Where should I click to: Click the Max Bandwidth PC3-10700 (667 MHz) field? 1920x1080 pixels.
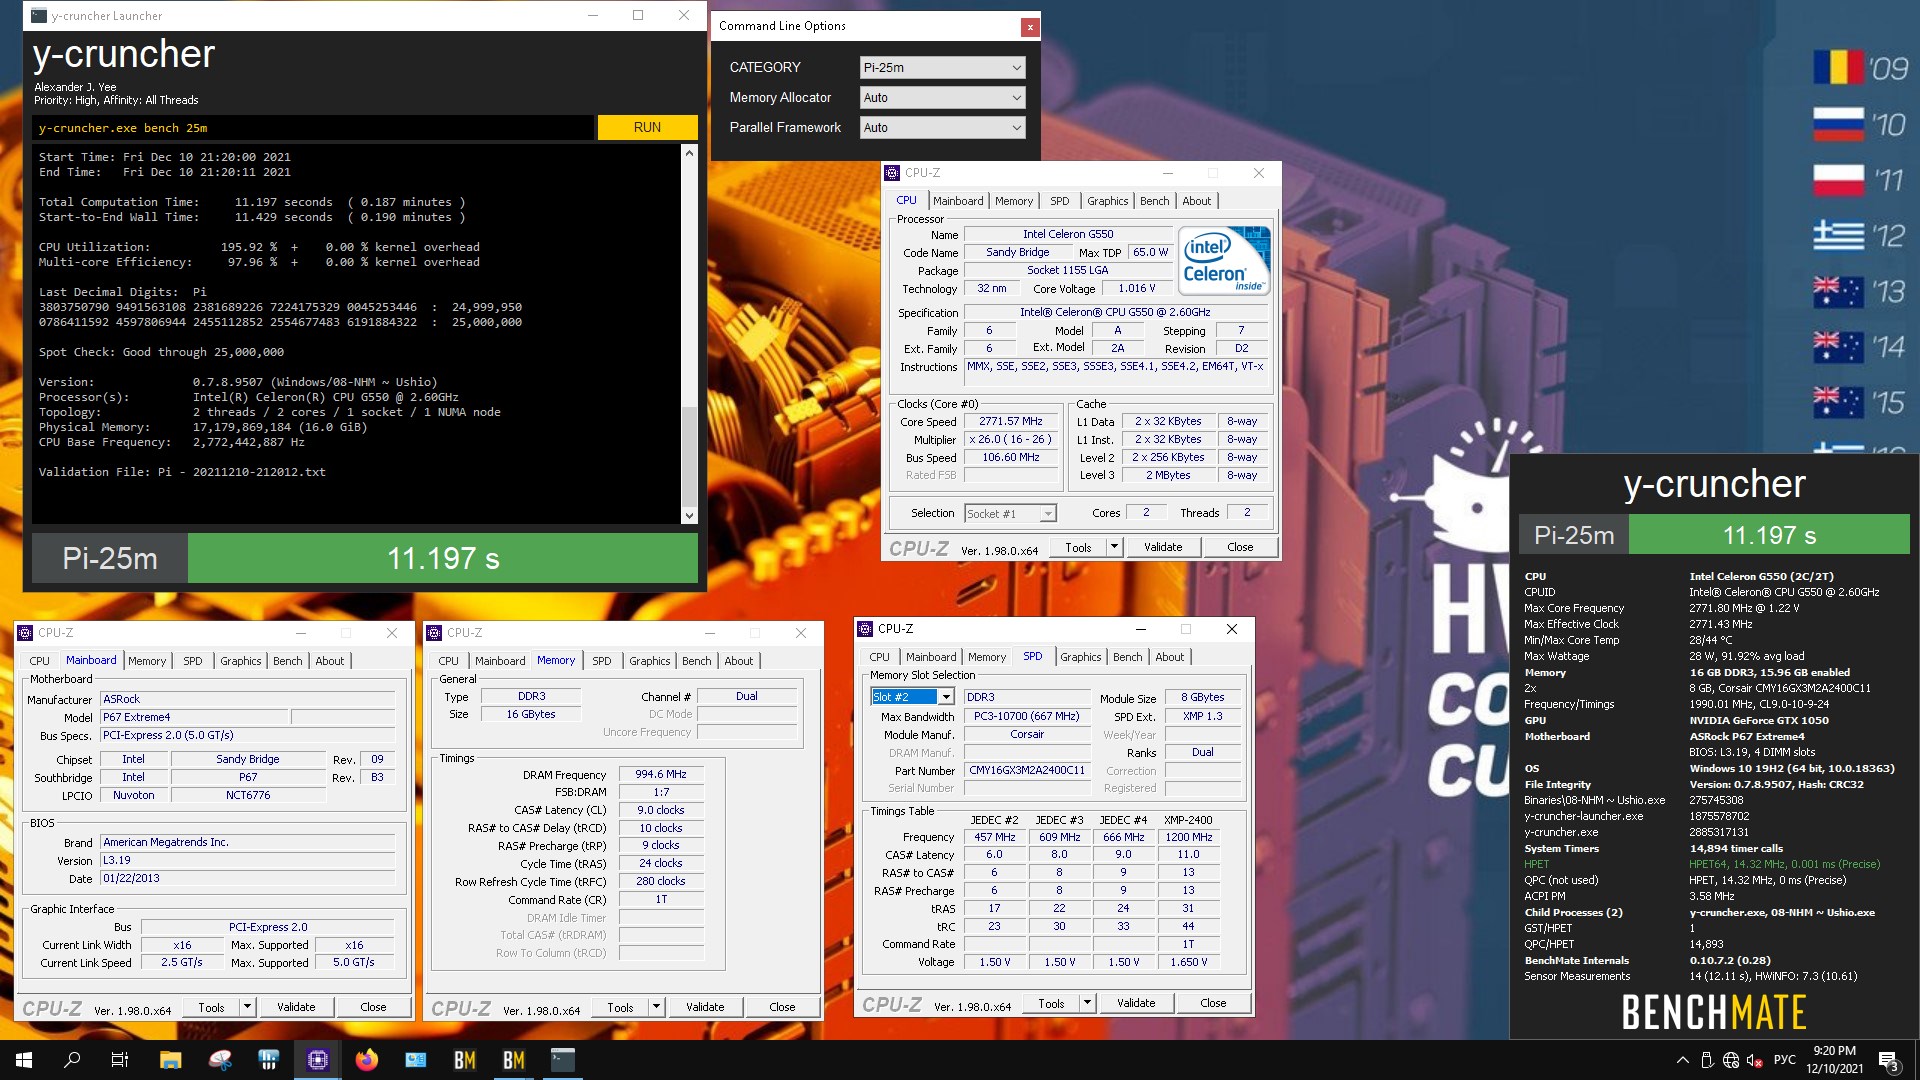point(1027,716)
